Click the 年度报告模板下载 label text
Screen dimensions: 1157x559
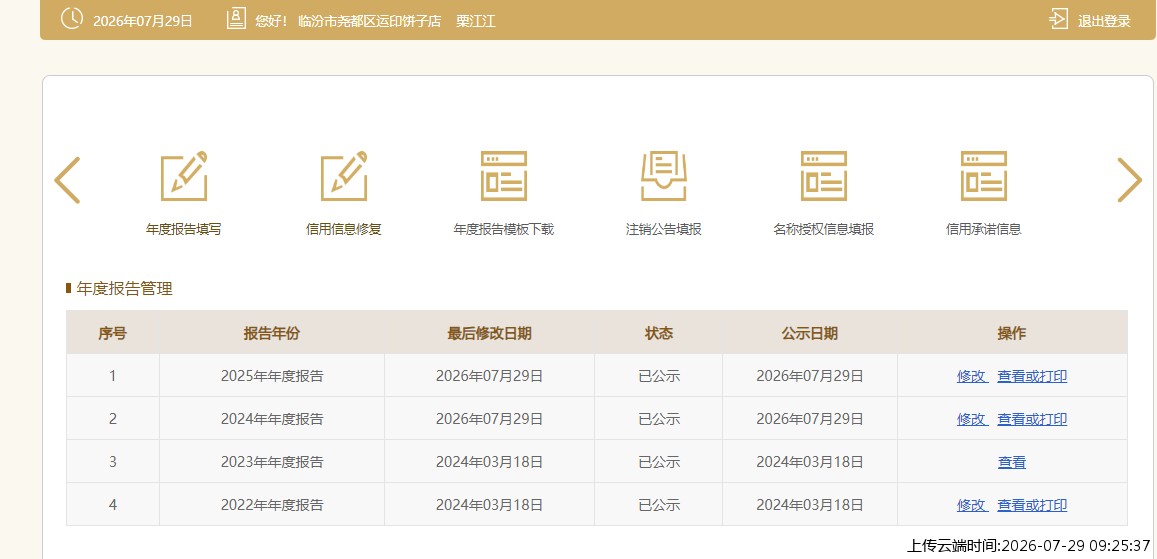(x=503, y=229)
